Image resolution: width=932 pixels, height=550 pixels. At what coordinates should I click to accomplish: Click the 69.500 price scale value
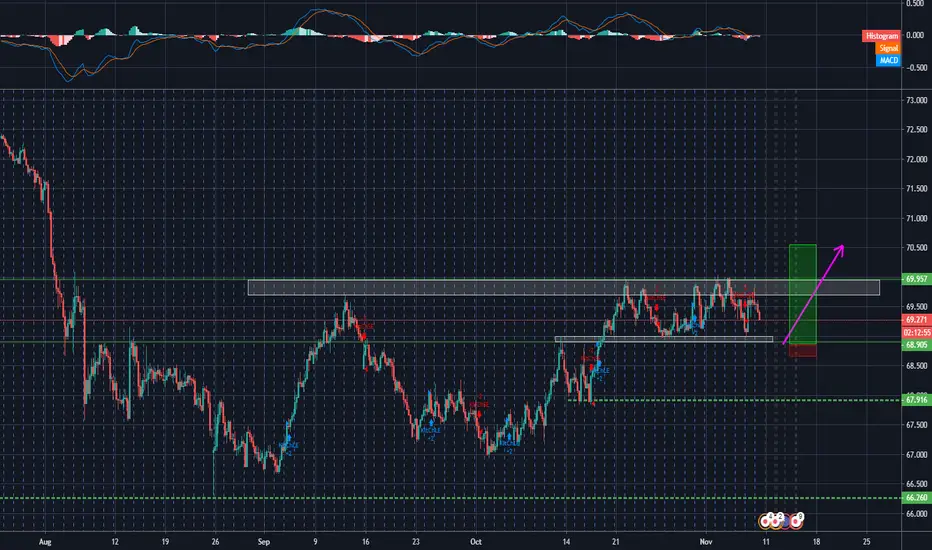tap(917, 307)
